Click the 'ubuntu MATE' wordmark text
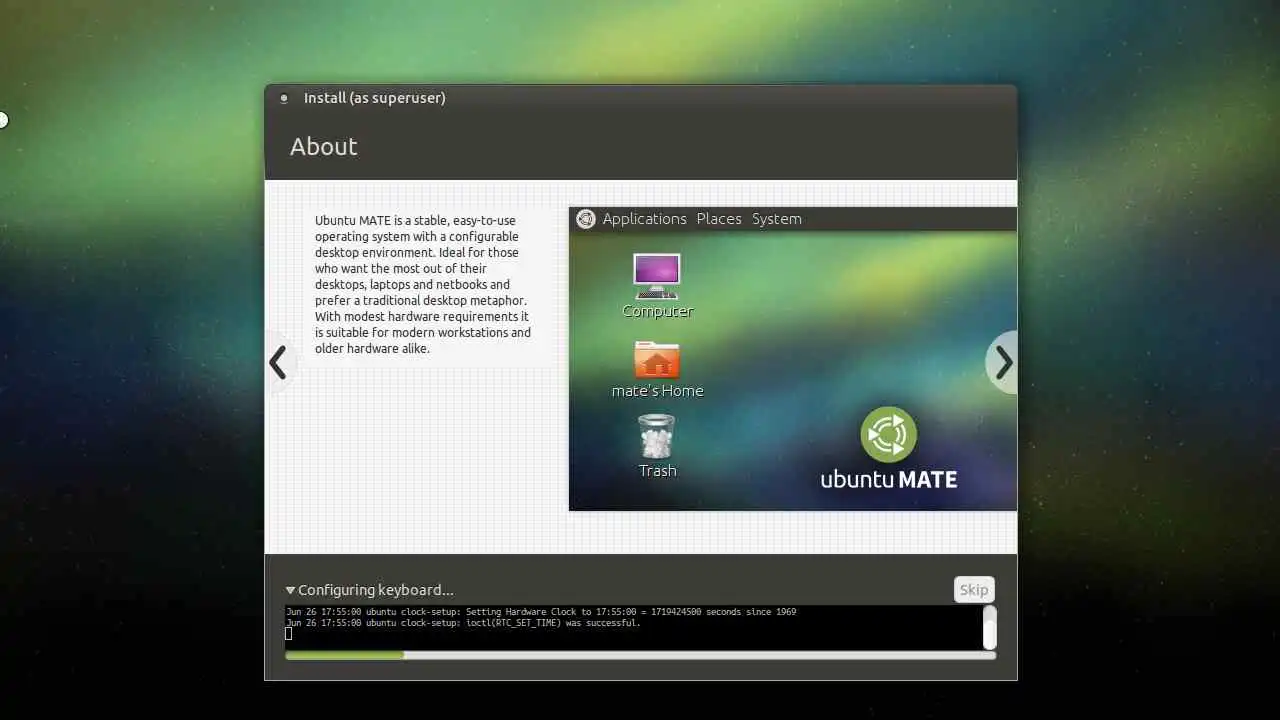 tap(889, 479)
